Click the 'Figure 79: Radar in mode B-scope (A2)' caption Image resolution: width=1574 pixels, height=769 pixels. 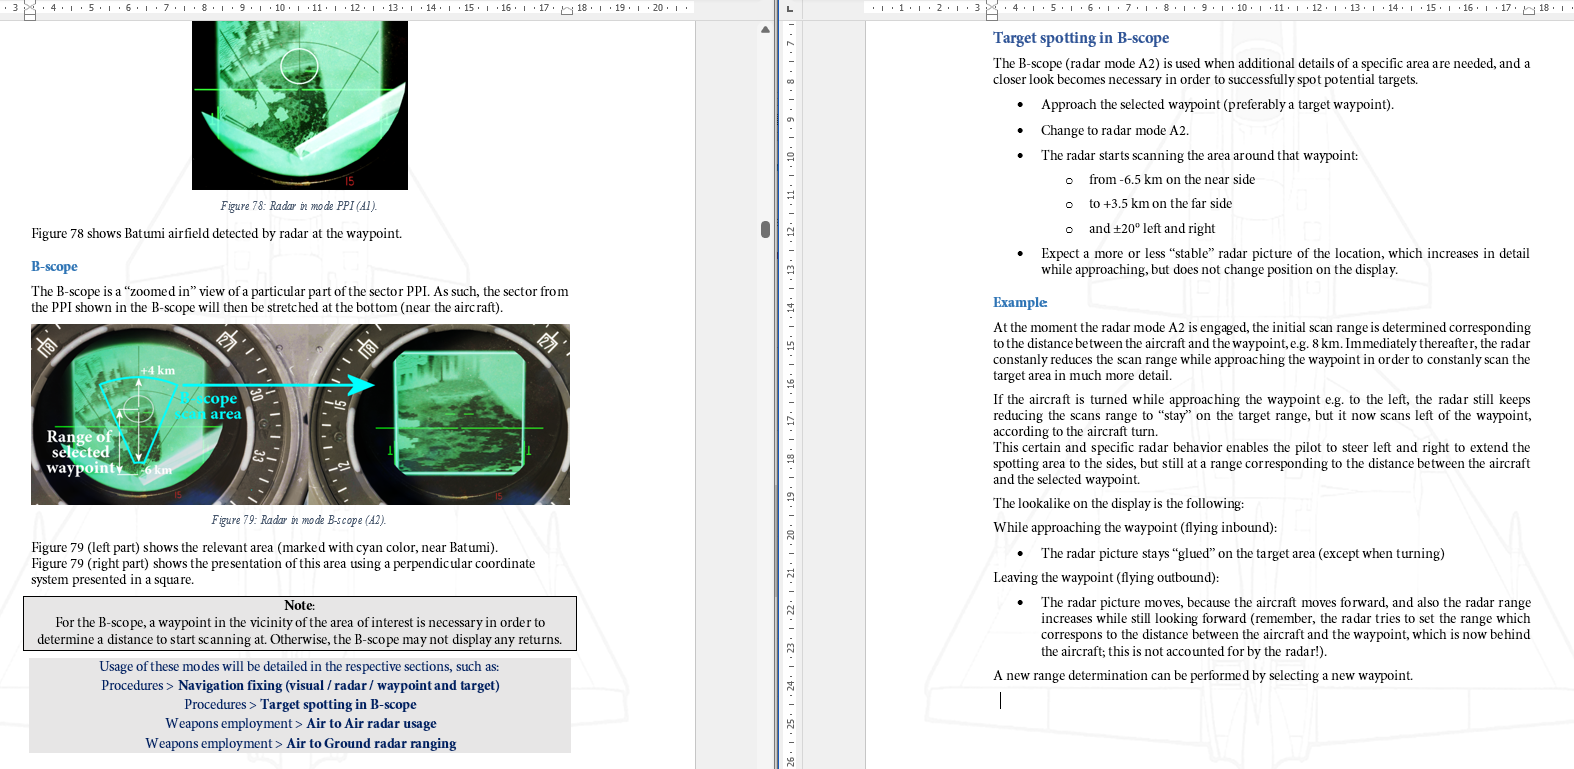click(x=298, y=520)
